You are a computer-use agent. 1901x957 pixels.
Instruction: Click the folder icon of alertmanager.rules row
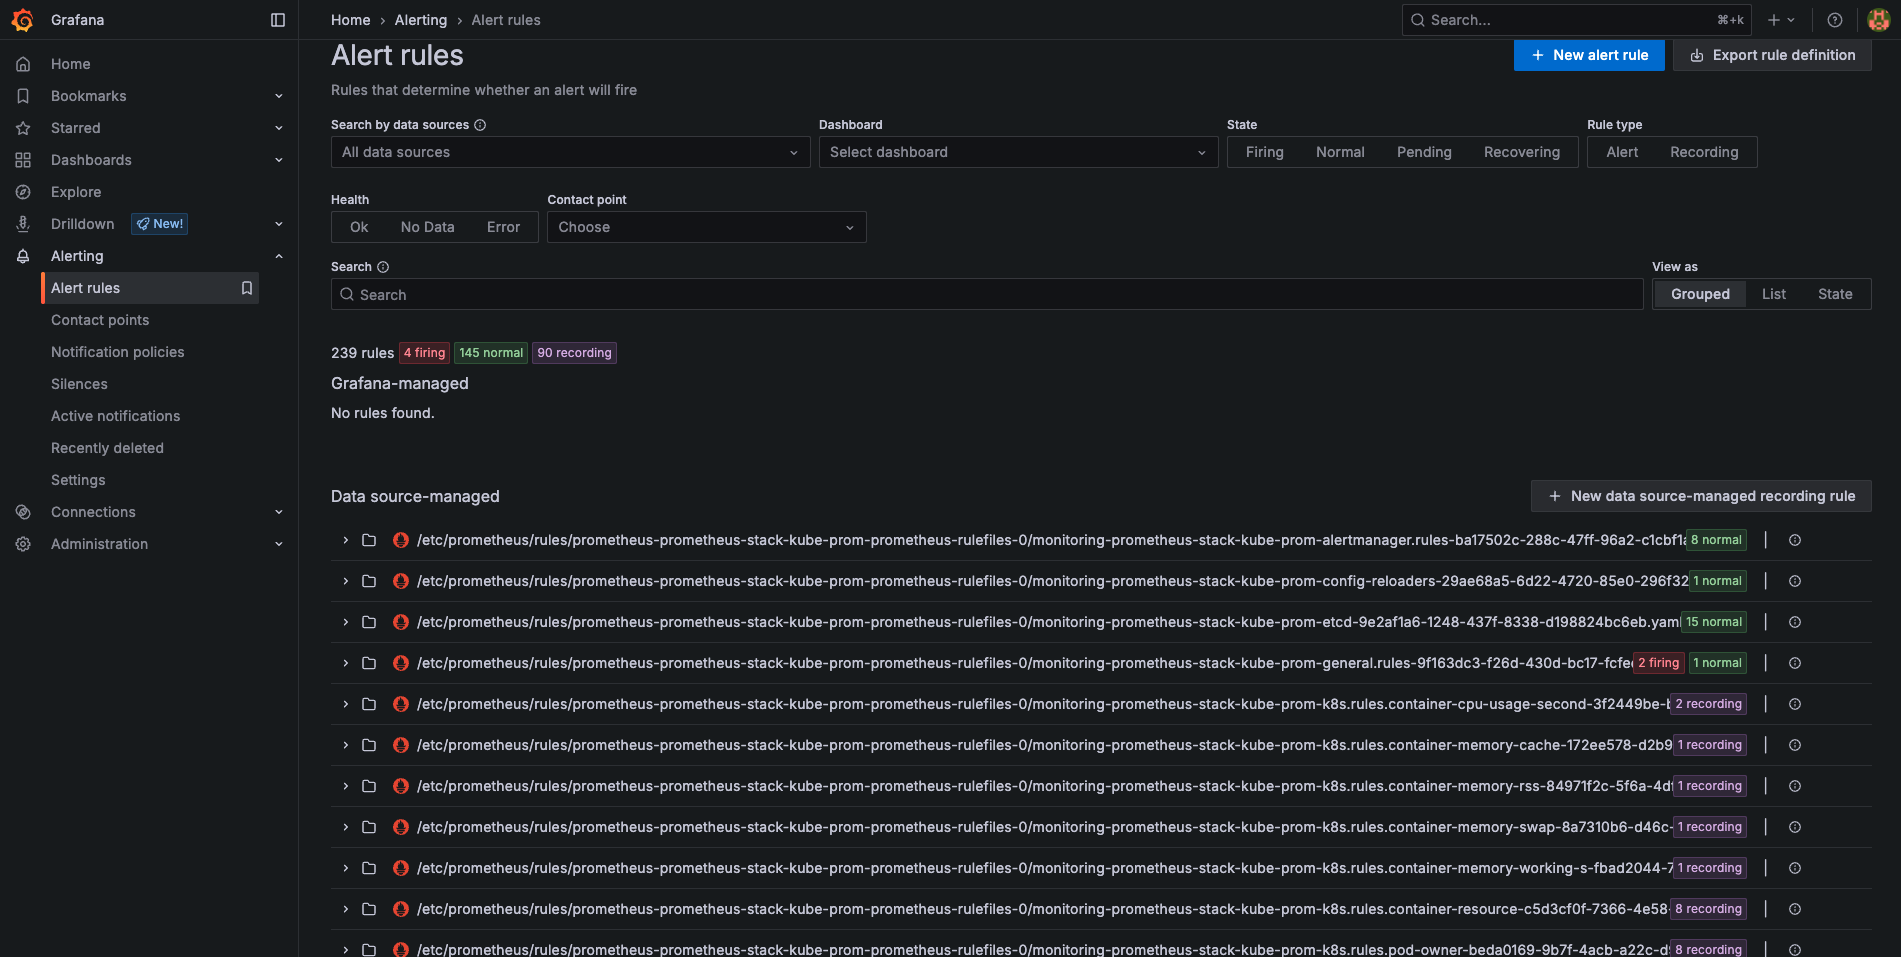(369, 540)
